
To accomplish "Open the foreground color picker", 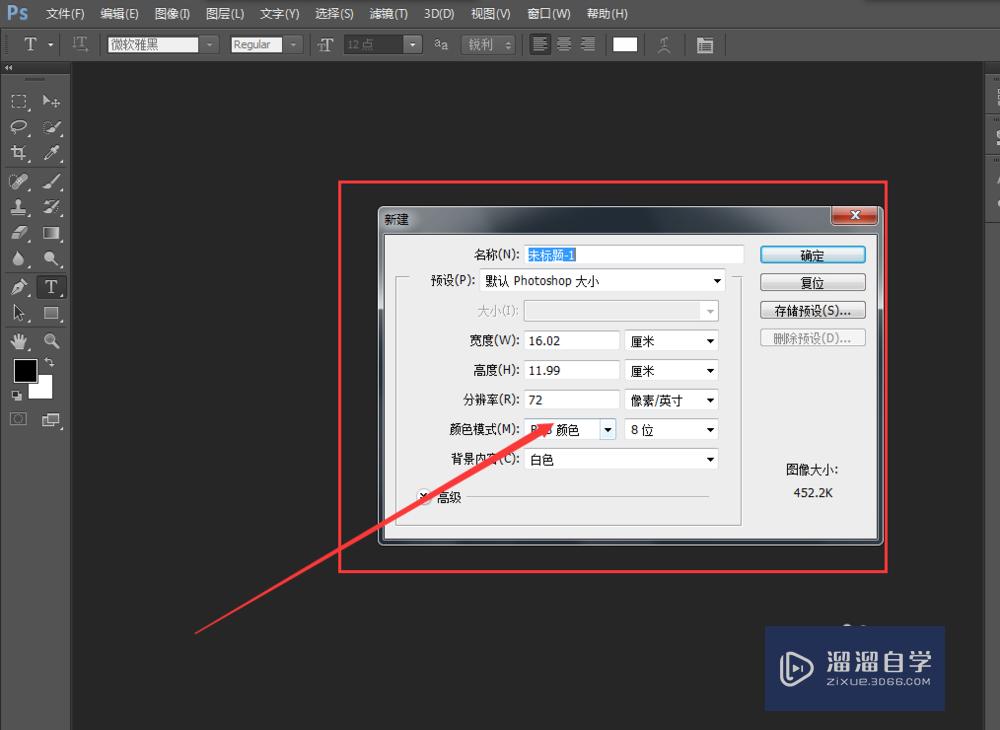I will coord(26,370).
